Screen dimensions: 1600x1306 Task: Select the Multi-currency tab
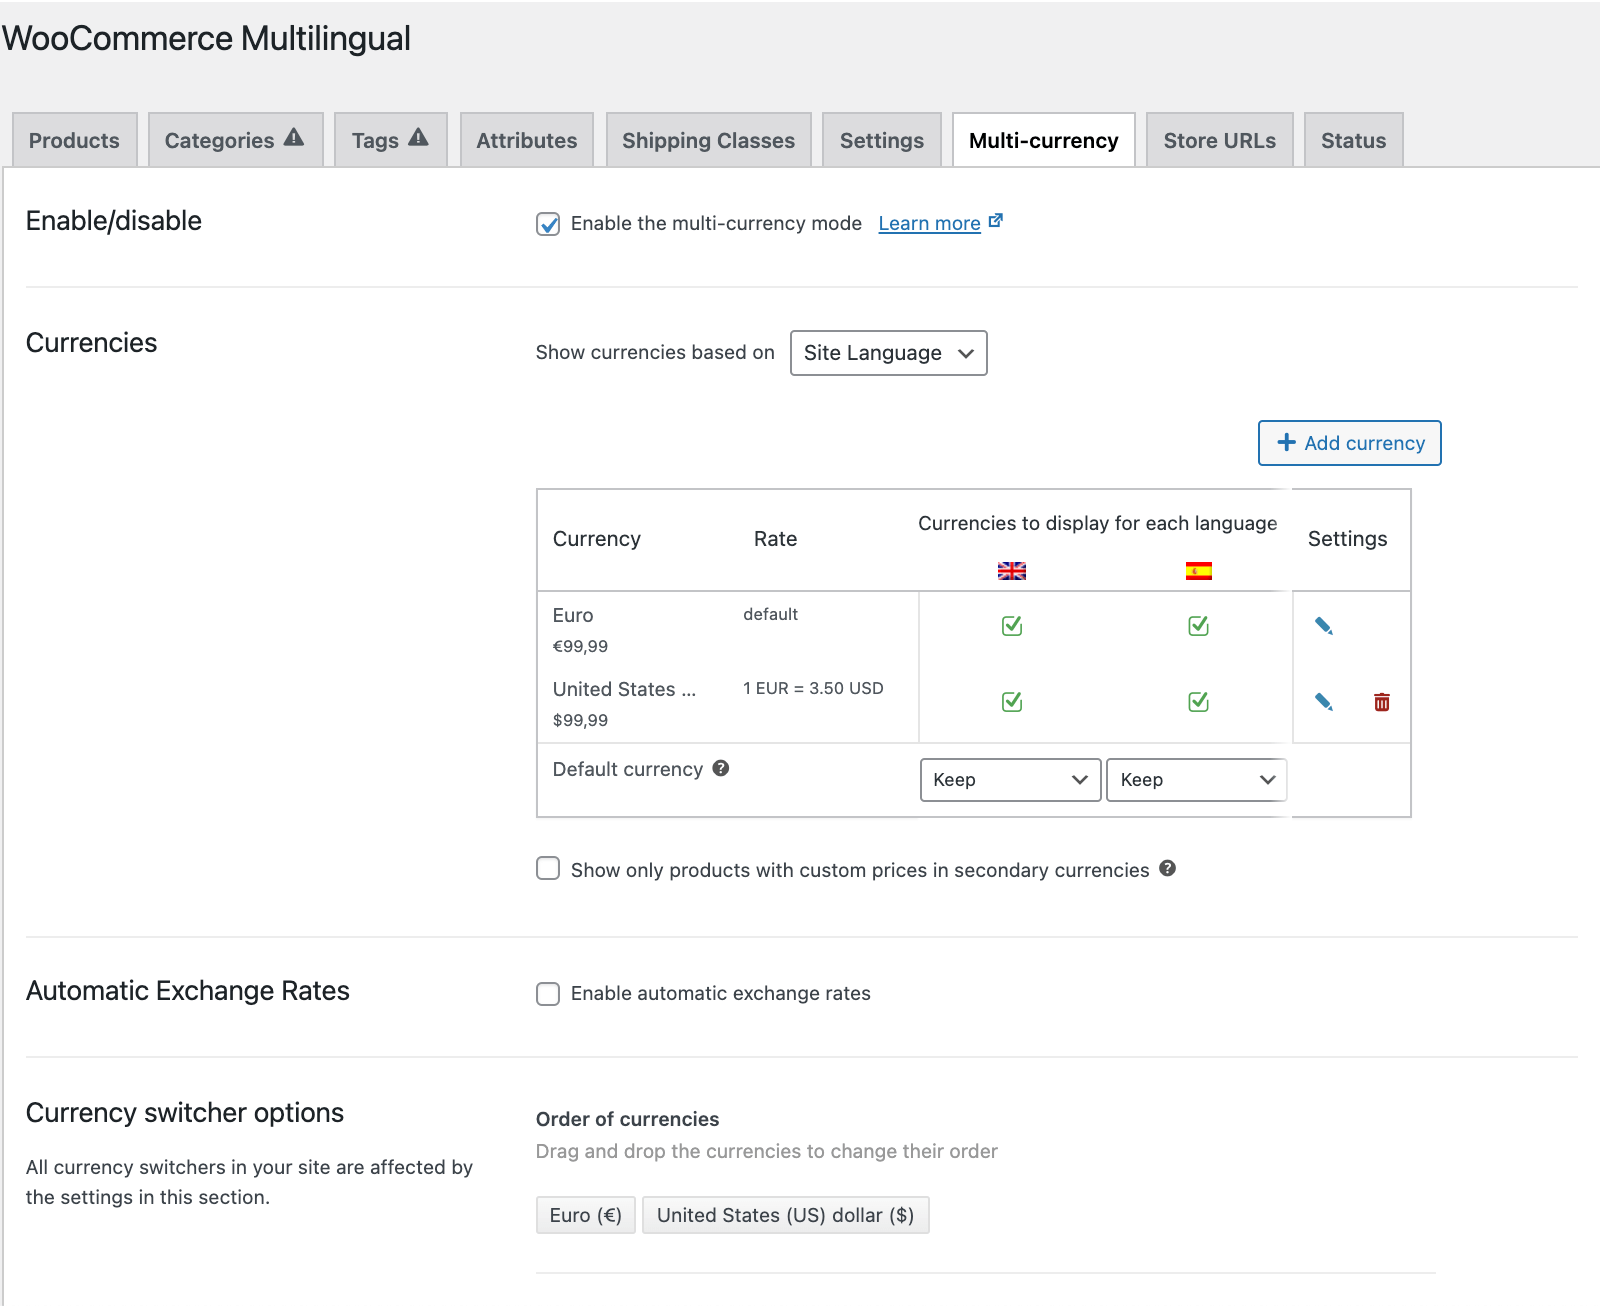(1044, 140)
